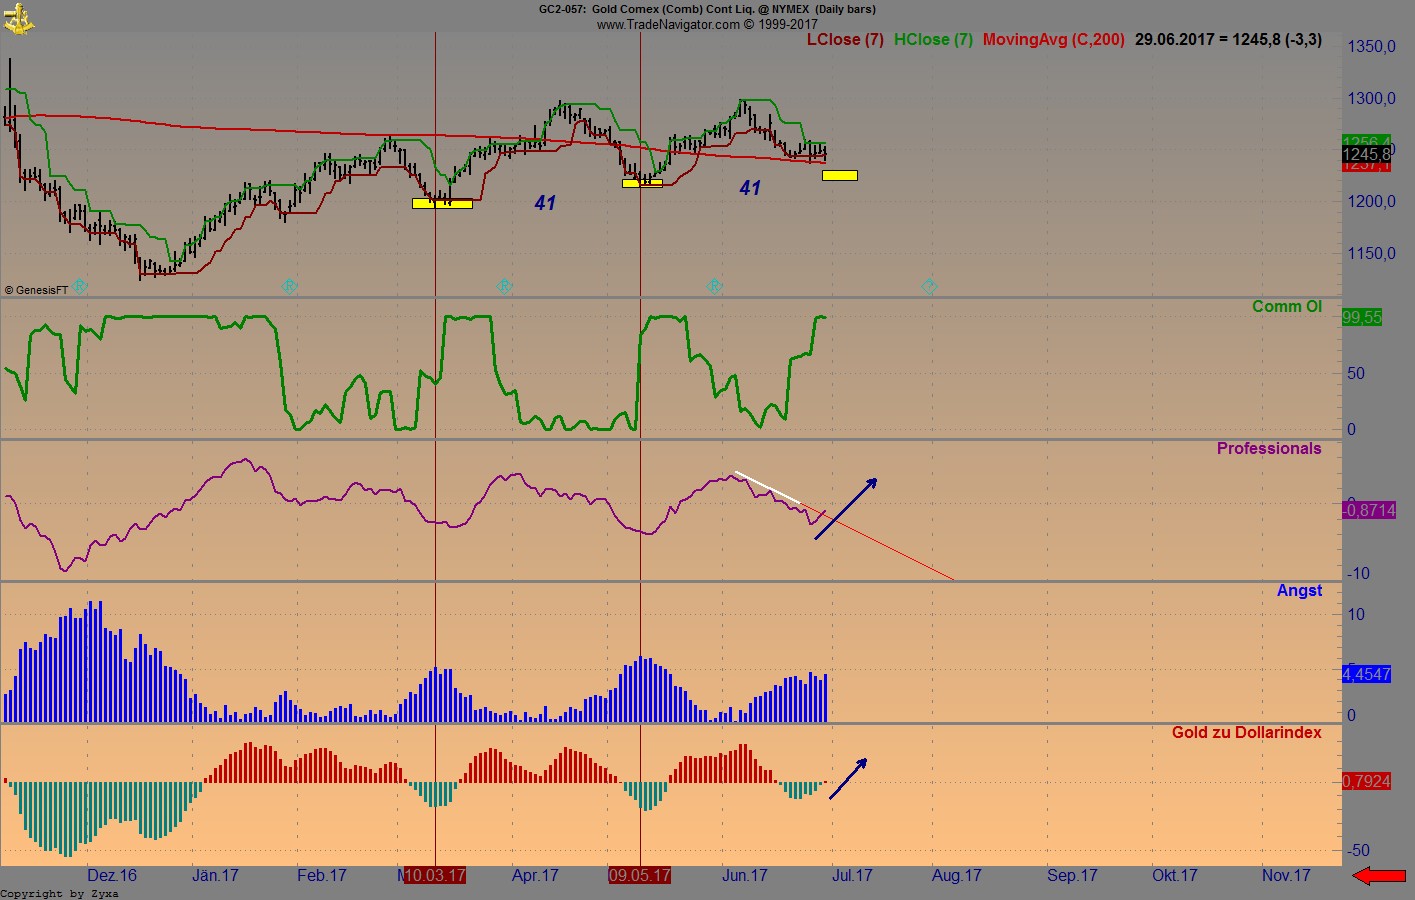Screen dimensions: 1415x900
Task: Click the HClose (7) legend label
Action: (x=933, y=40)
